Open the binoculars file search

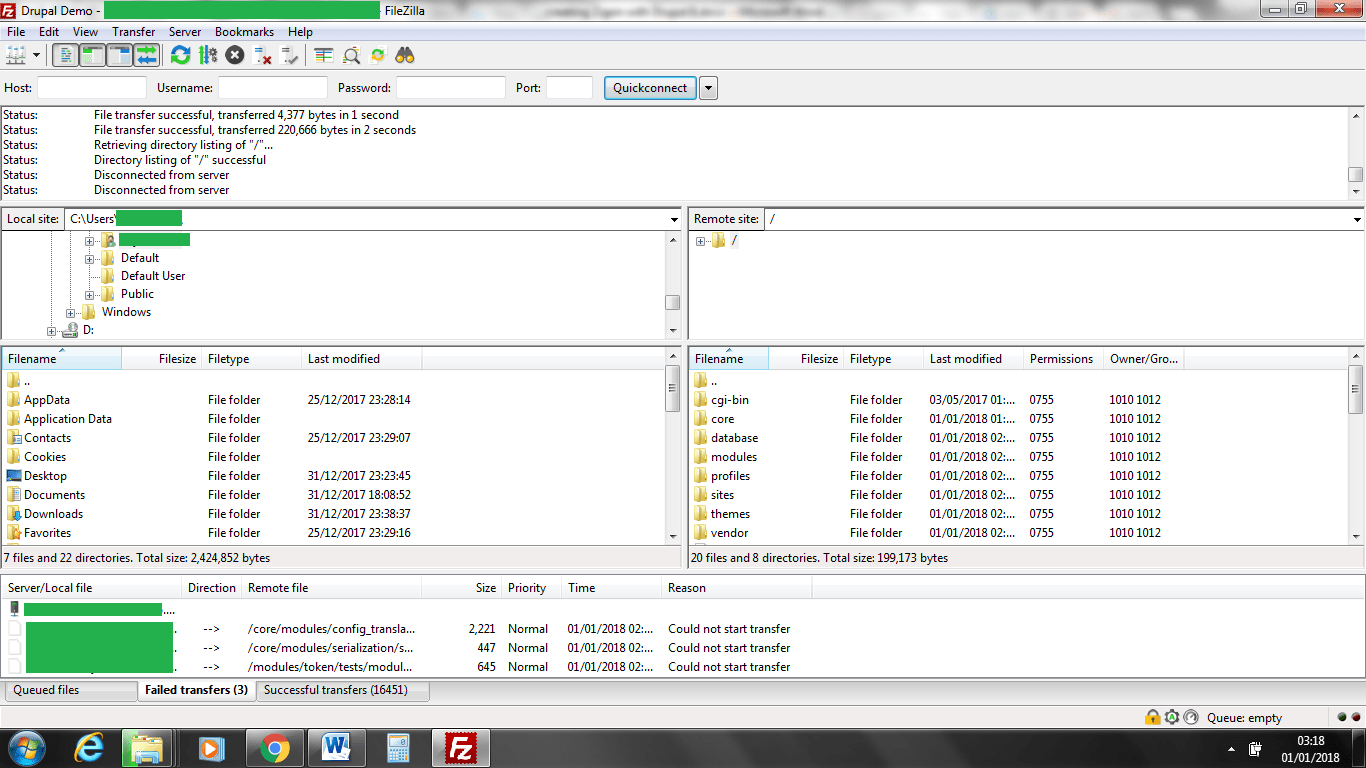(405, 55)
